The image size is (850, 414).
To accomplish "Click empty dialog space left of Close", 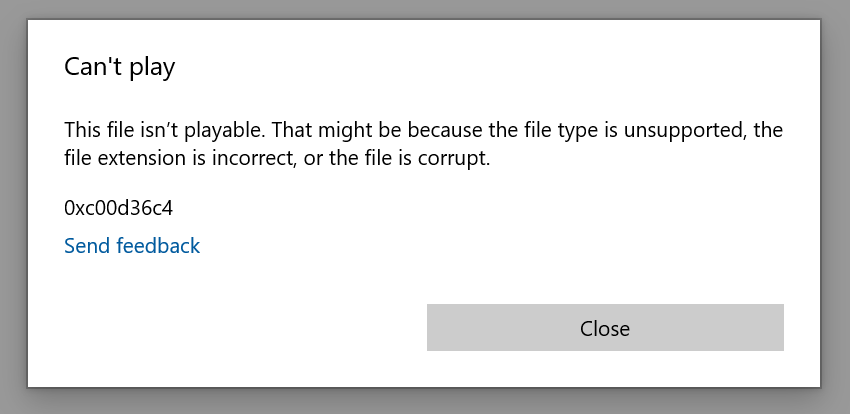I will [x=244, y=327].
